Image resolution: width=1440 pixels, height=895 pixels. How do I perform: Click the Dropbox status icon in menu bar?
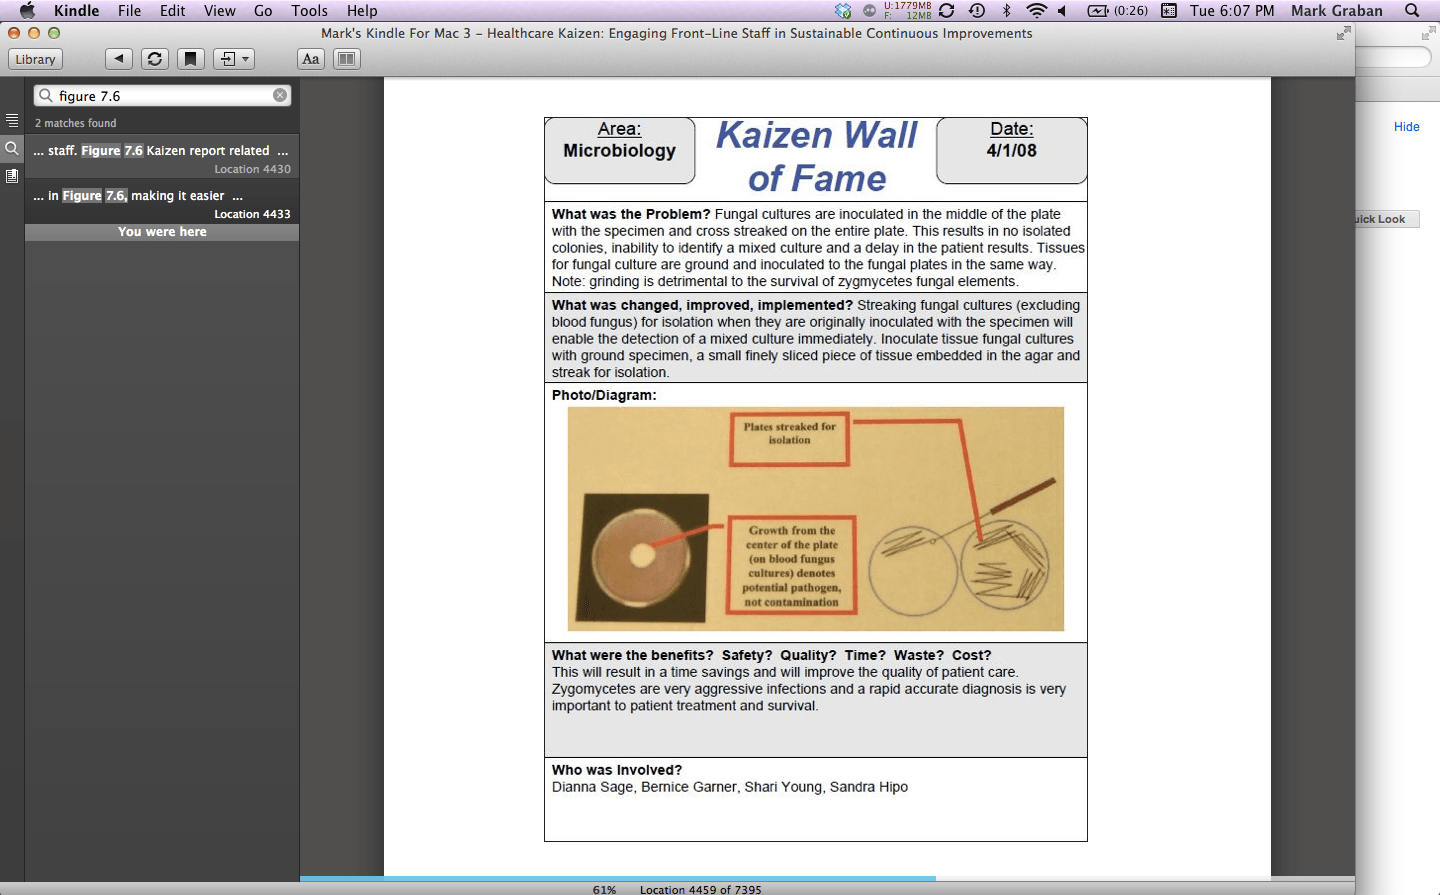pyautogui.click(x=843, y=11)
